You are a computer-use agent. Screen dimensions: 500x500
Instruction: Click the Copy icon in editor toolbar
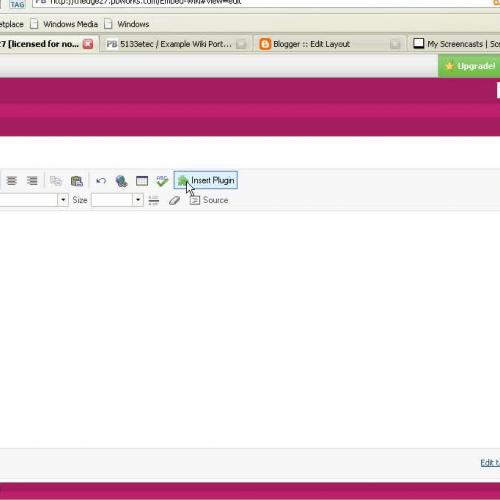[56, 181]
